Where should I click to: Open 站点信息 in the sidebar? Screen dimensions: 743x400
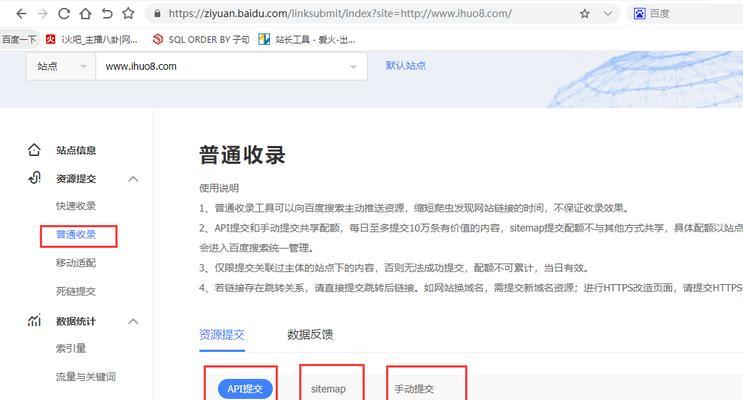tap(76, 150)
